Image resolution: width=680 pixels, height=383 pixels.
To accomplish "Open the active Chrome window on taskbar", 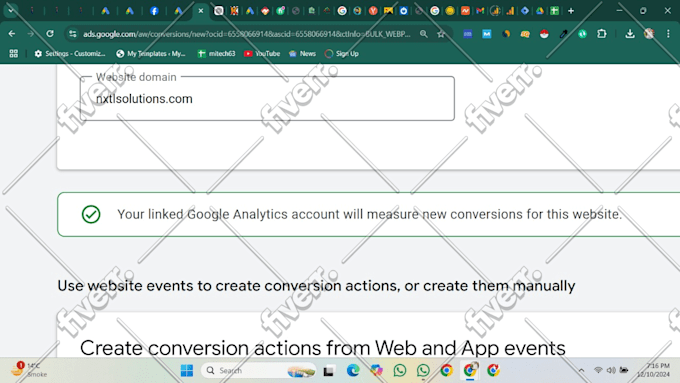I will 470,370.
